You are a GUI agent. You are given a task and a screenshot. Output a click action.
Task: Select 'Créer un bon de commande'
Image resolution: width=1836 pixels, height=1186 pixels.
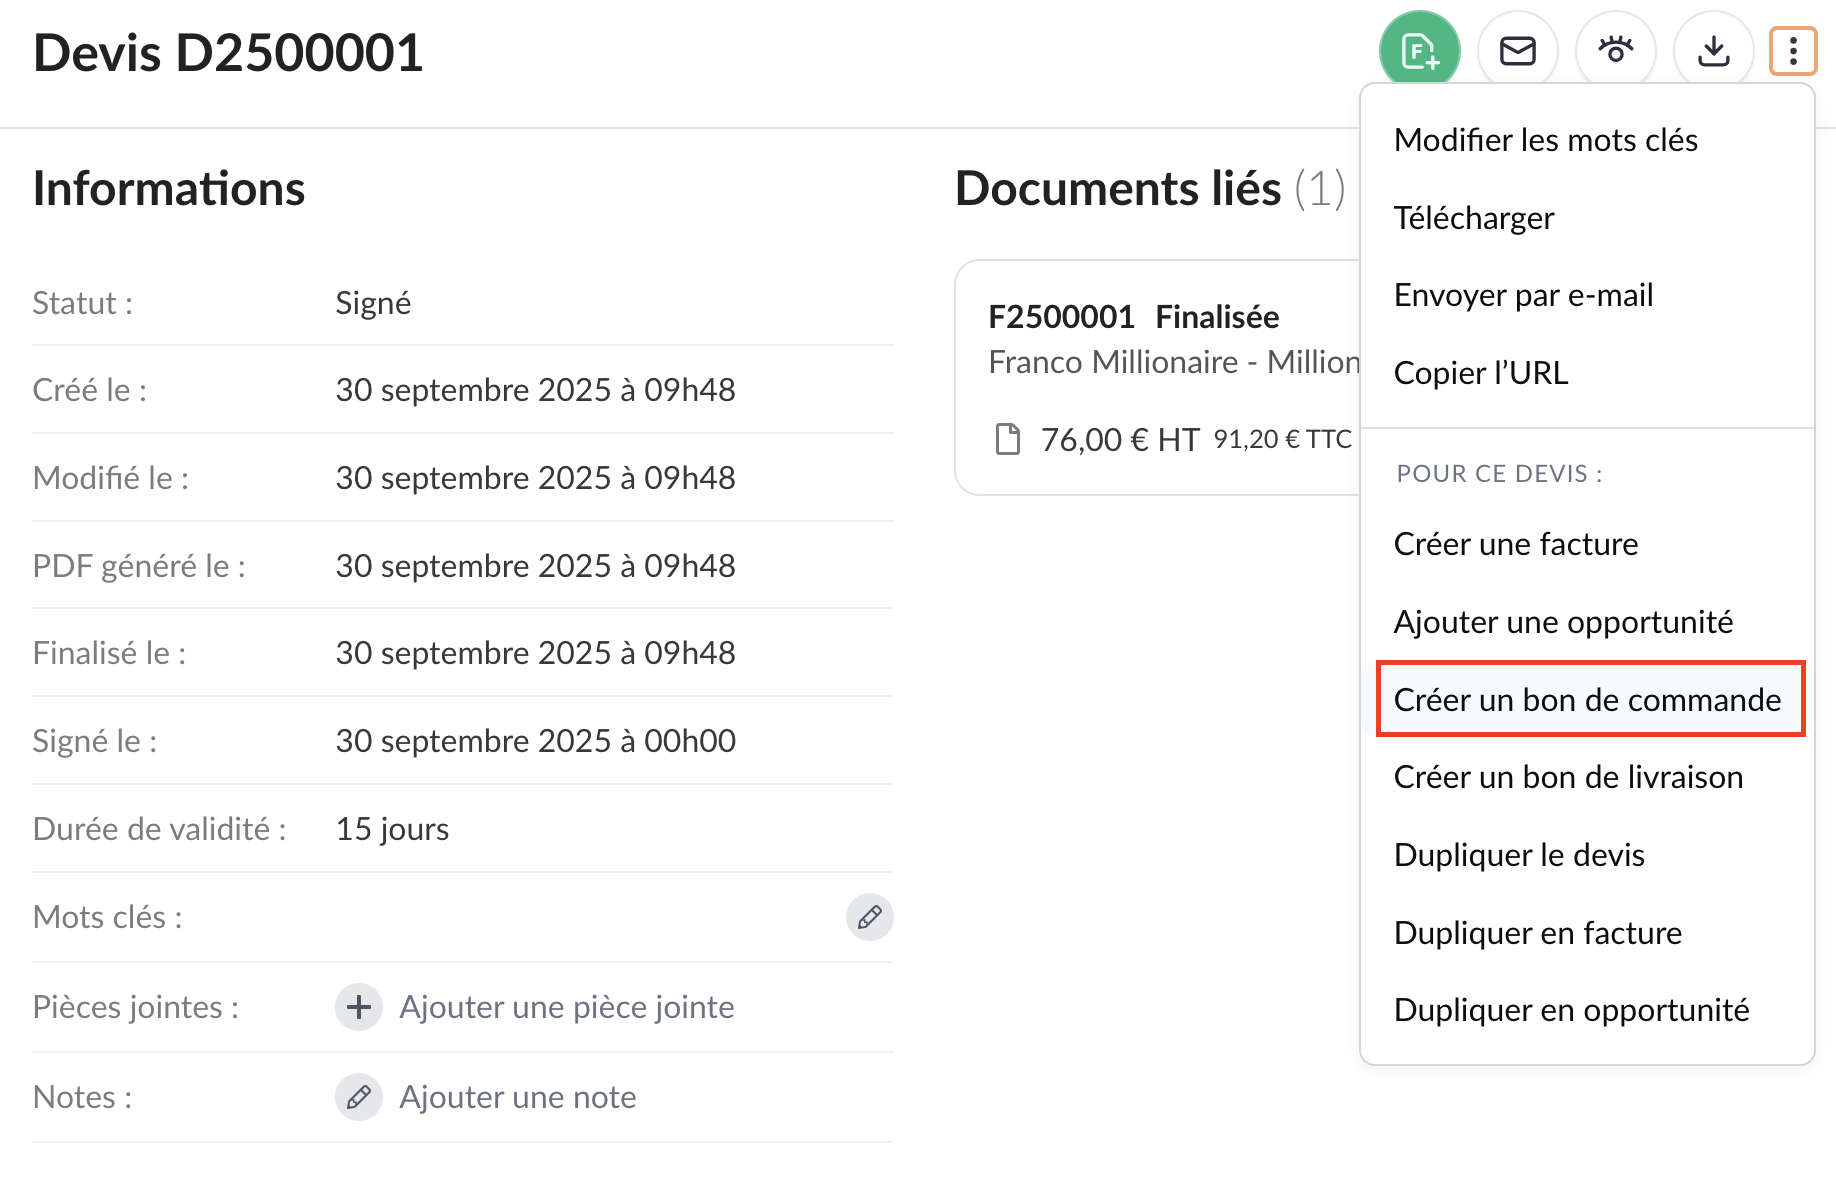(1588, 700)
